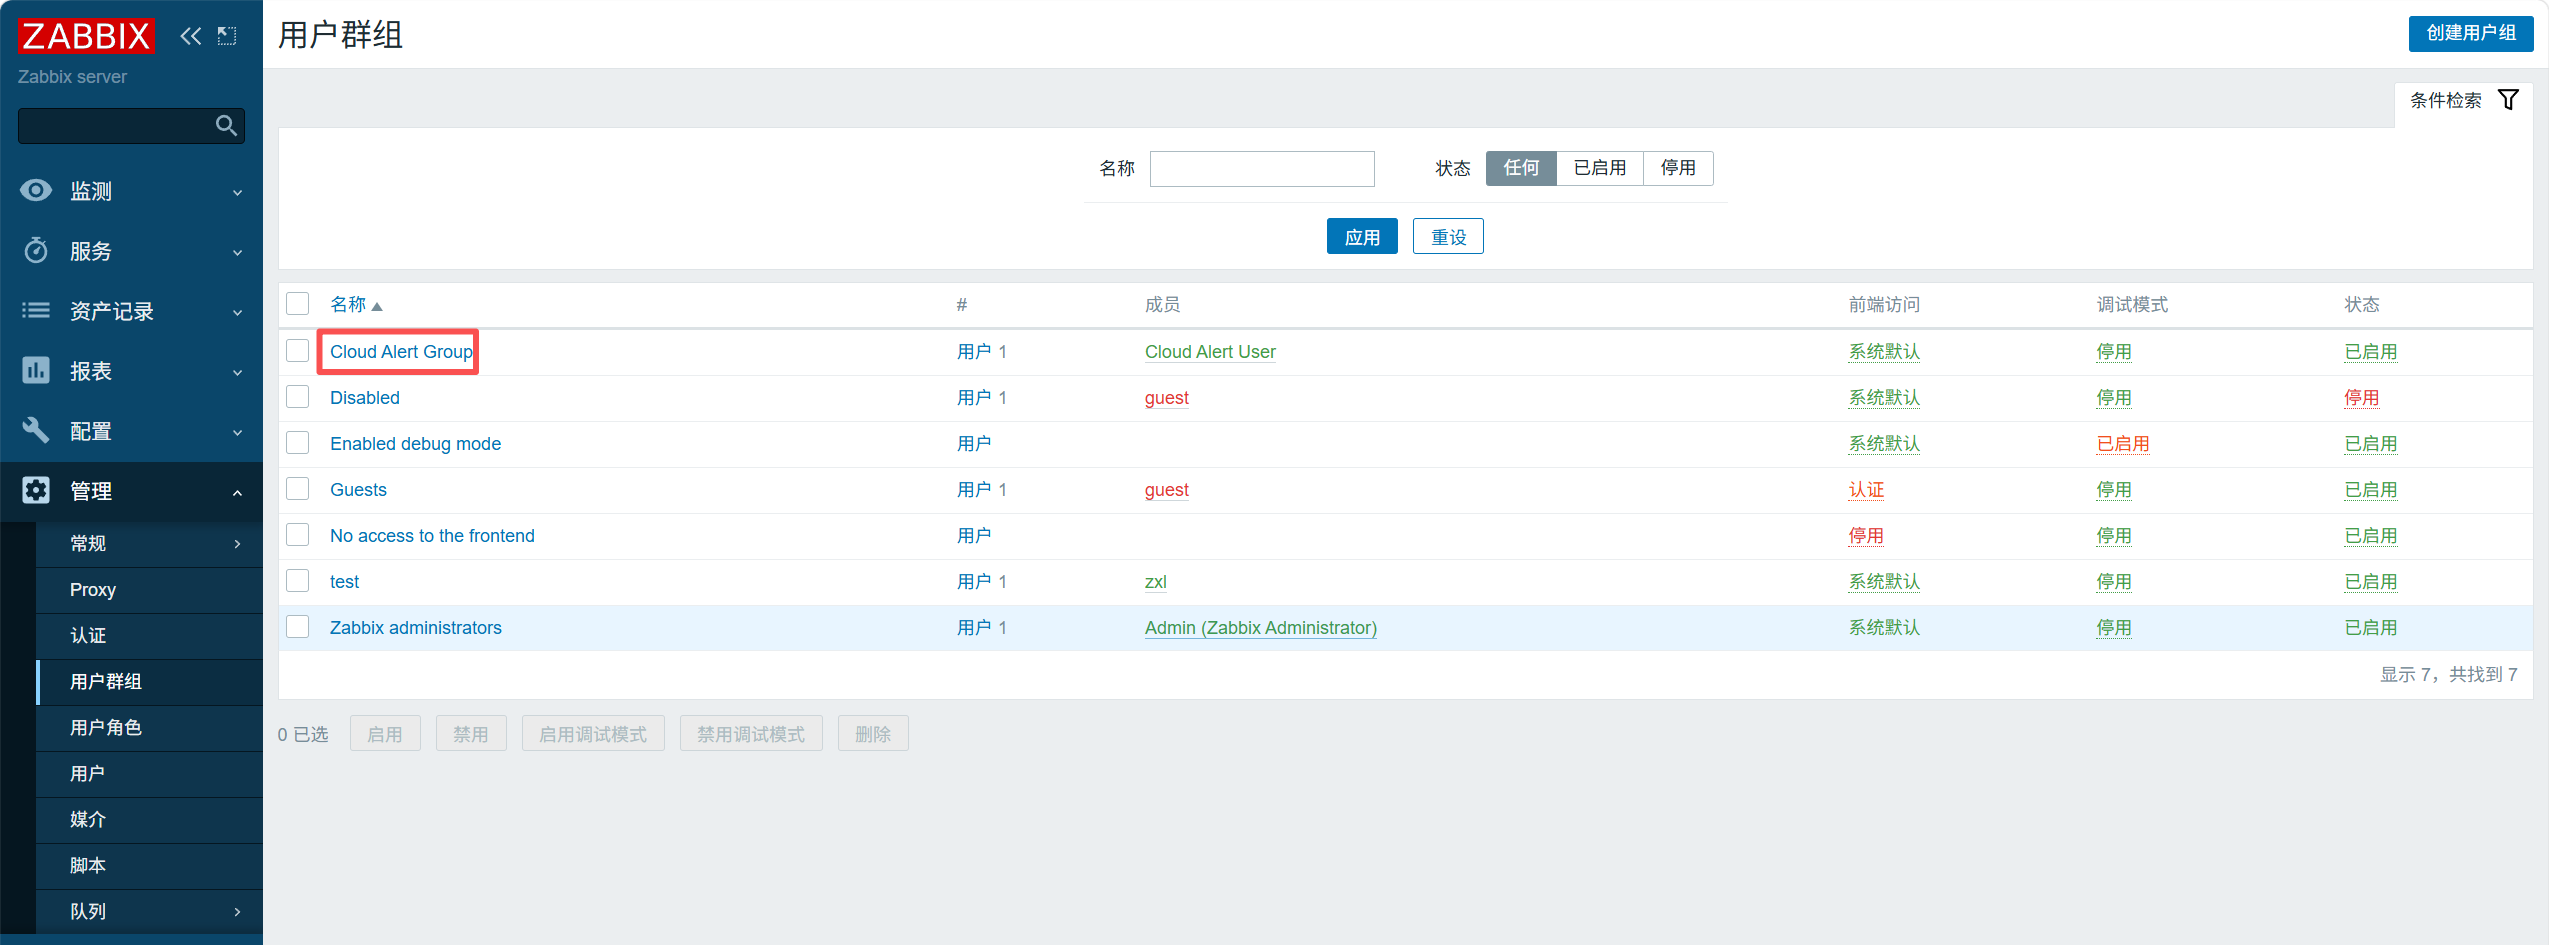Click the 认证 frontend access in Guests row
This screenshot has height=945, width=2549.
click(1866, 490)
